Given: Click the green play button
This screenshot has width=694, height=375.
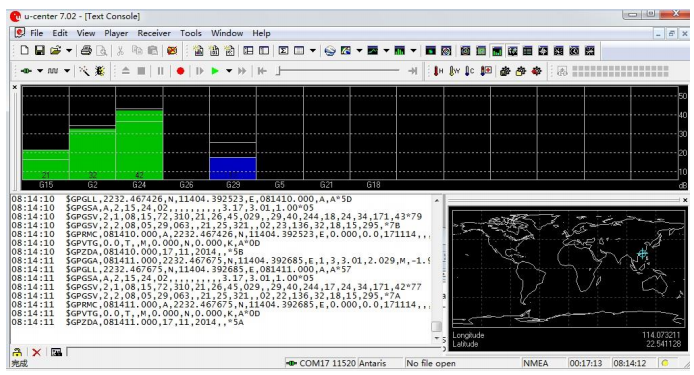Looking at the screenshot, I should click(x=215, y=71).
